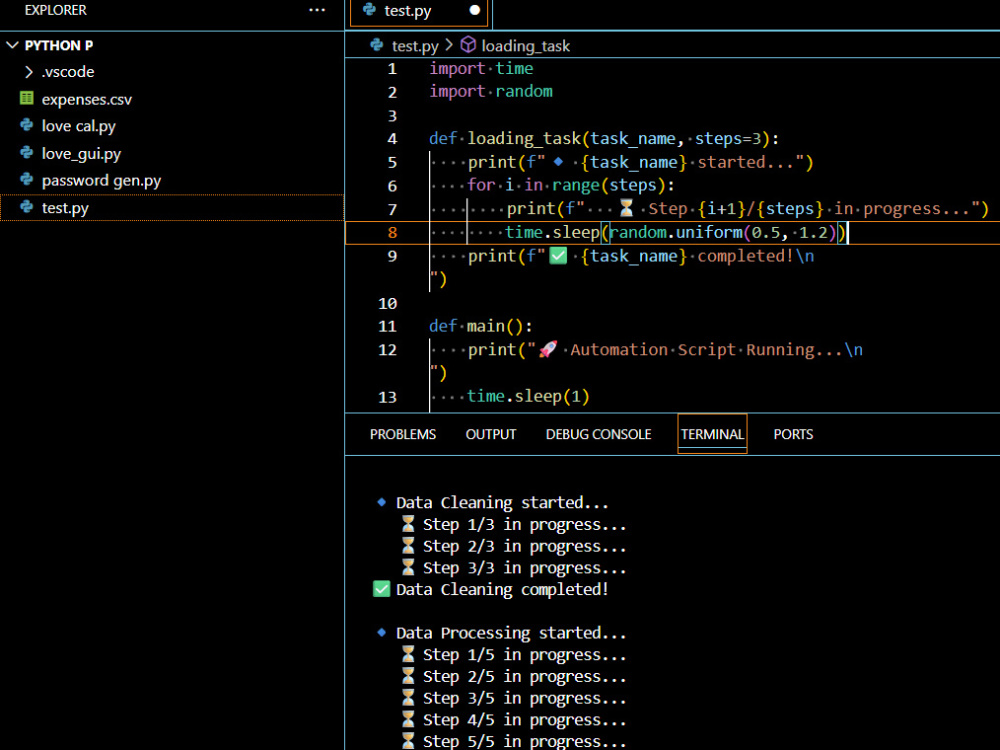The width and height of the screenshot is (1000, 750).
Task: Click the 'import random' code line
Action: point(490,91)
